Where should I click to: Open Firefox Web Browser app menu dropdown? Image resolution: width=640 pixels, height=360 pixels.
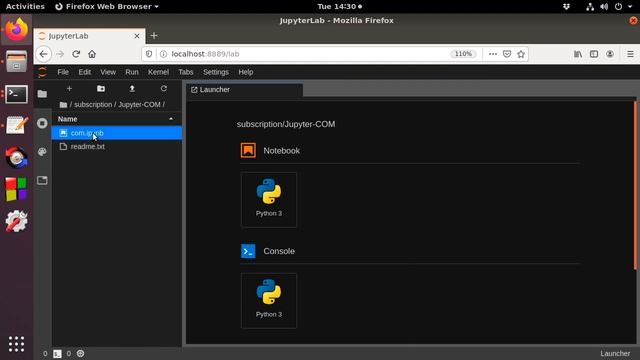107,7
